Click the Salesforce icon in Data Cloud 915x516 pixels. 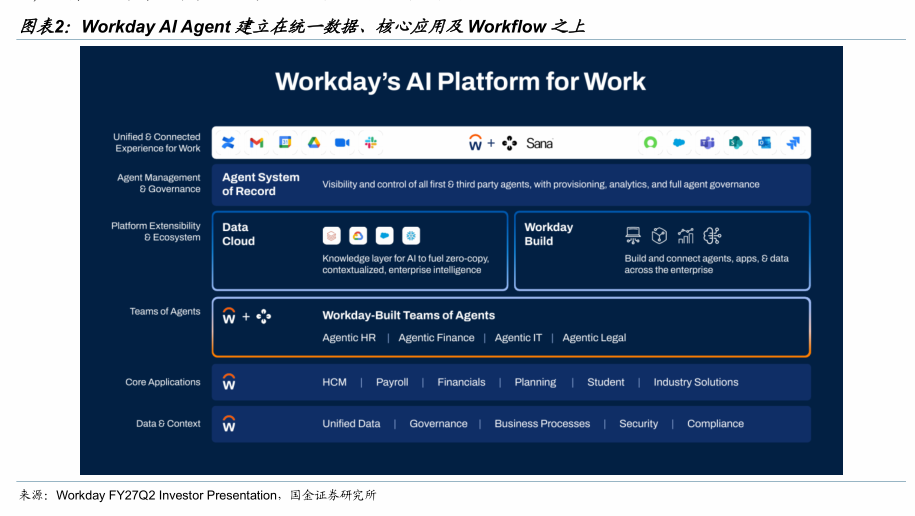click(385, 236)
